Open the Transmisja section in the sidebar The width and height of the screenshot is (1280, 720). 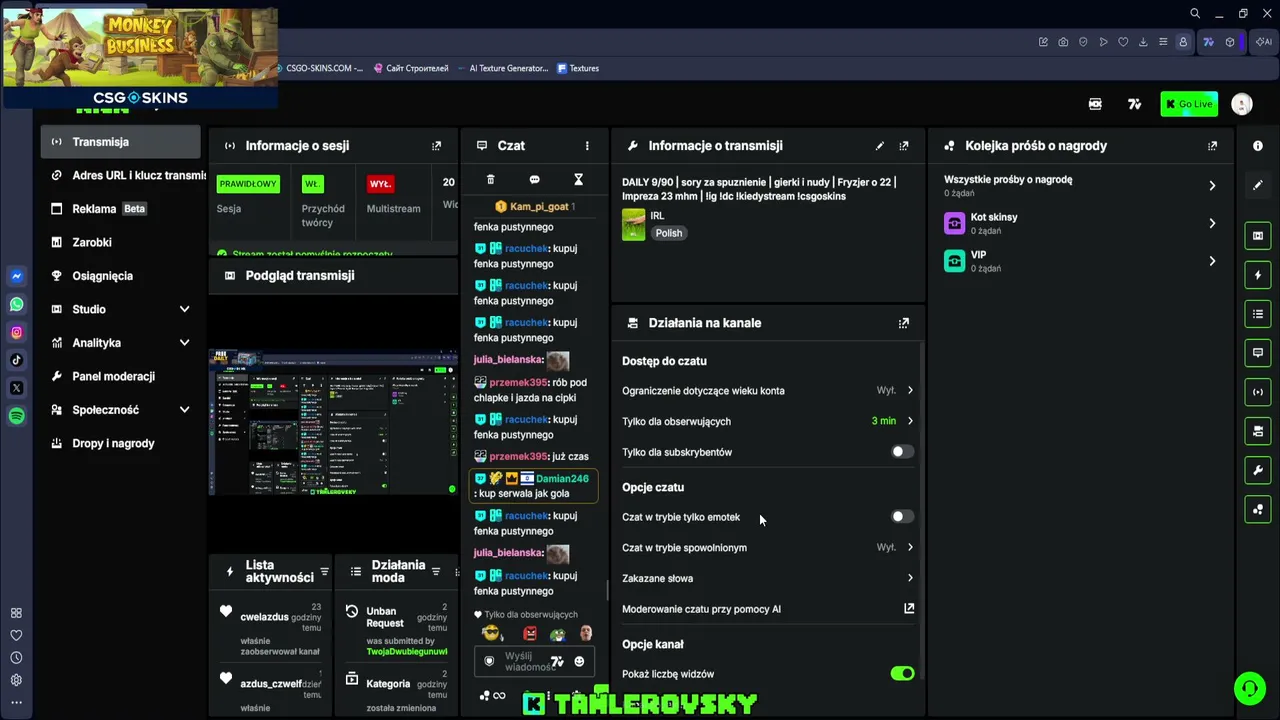coord(121,142)
